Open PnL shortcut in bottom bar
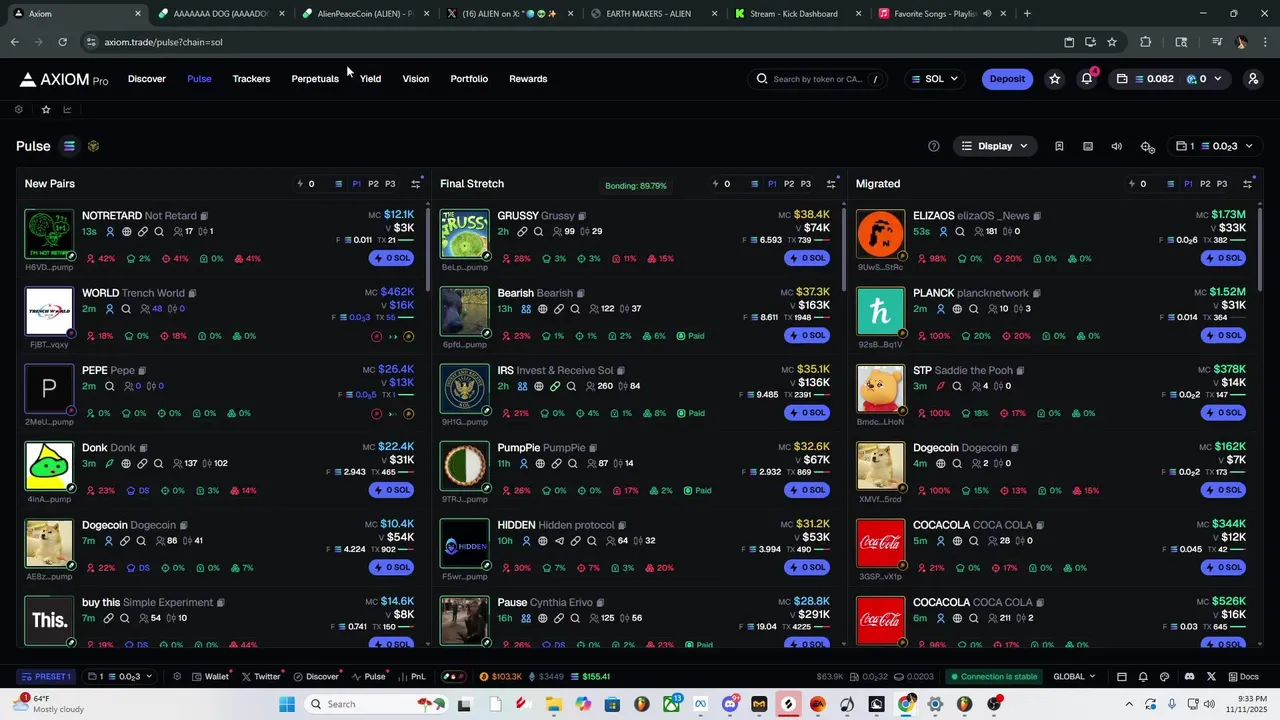 coord(412,677)
